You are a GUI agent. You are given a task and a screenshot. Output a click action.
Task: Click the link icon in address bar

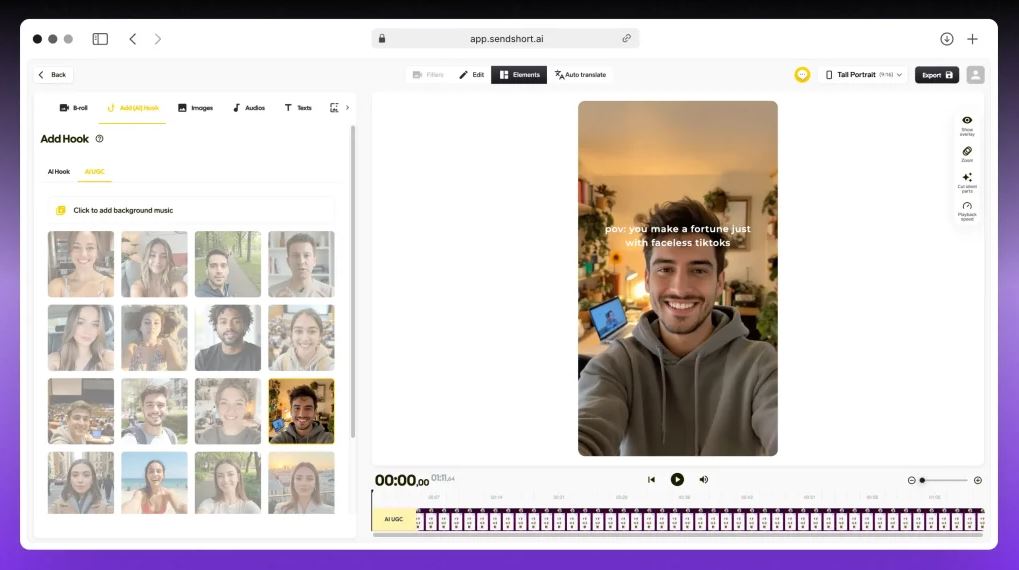pos(626,38)
